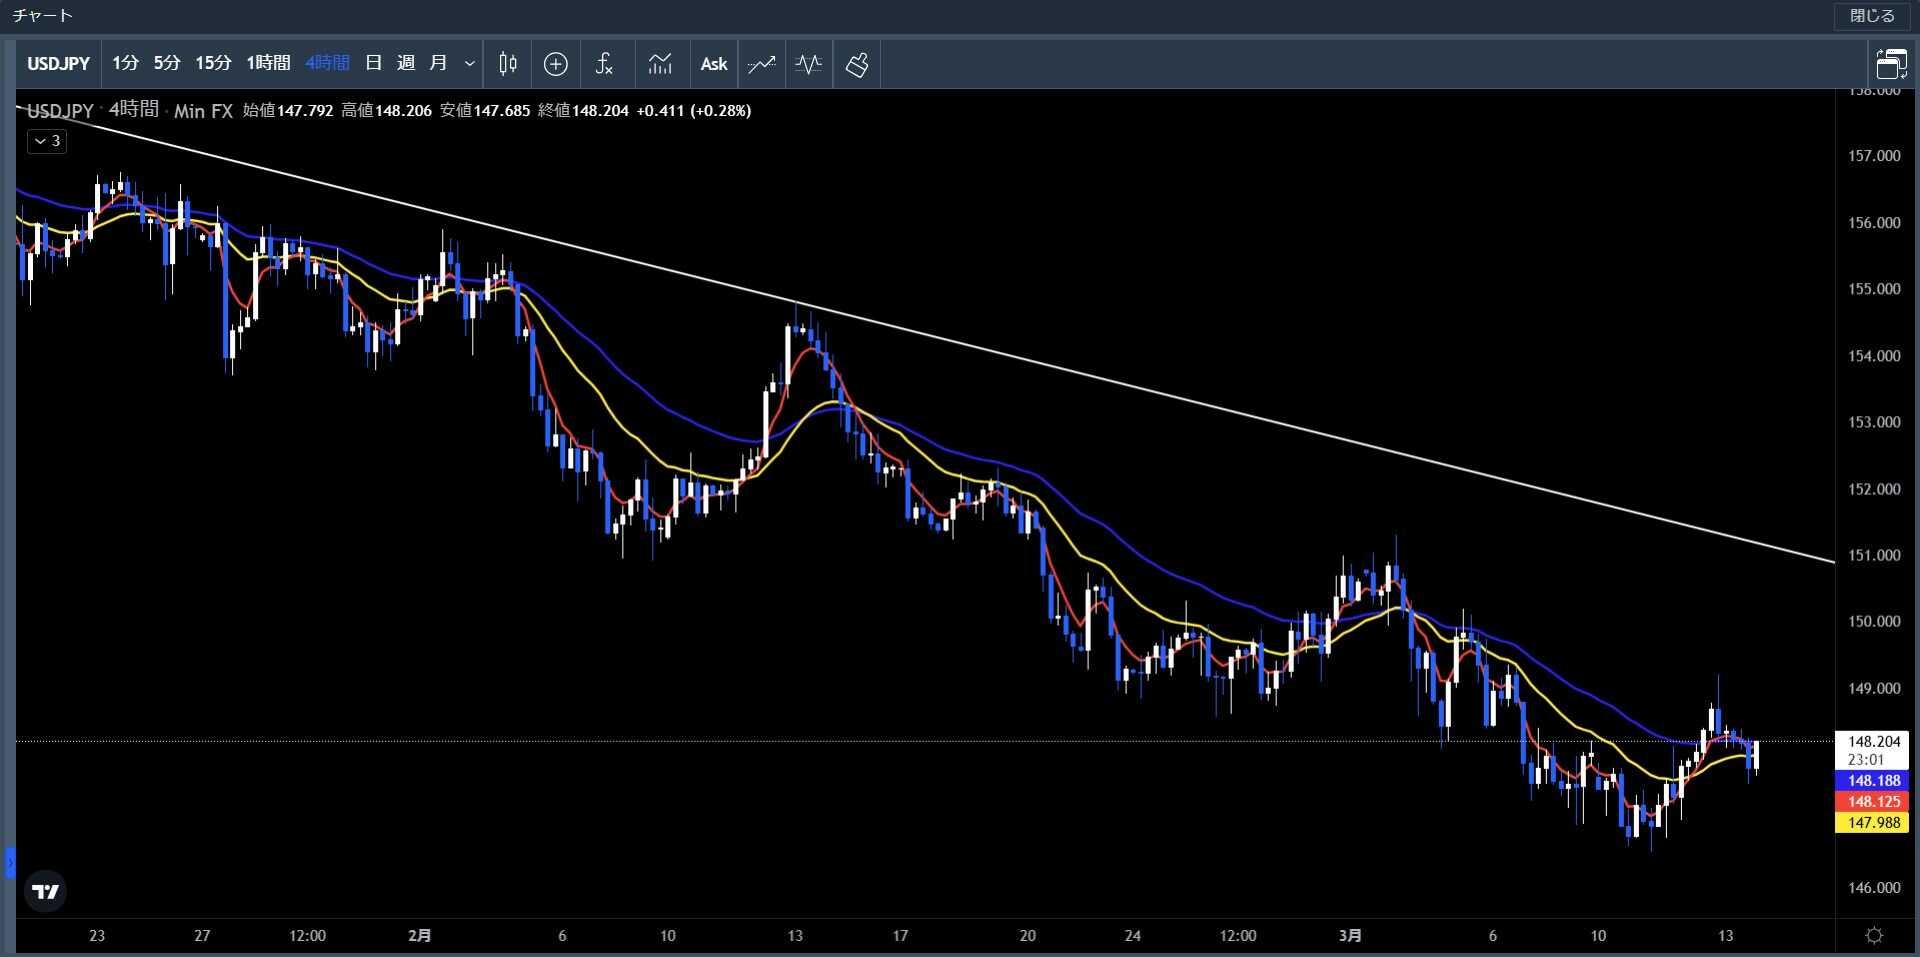
Task: Switch to 月 monthly timeframe
Action: [438, 63]
